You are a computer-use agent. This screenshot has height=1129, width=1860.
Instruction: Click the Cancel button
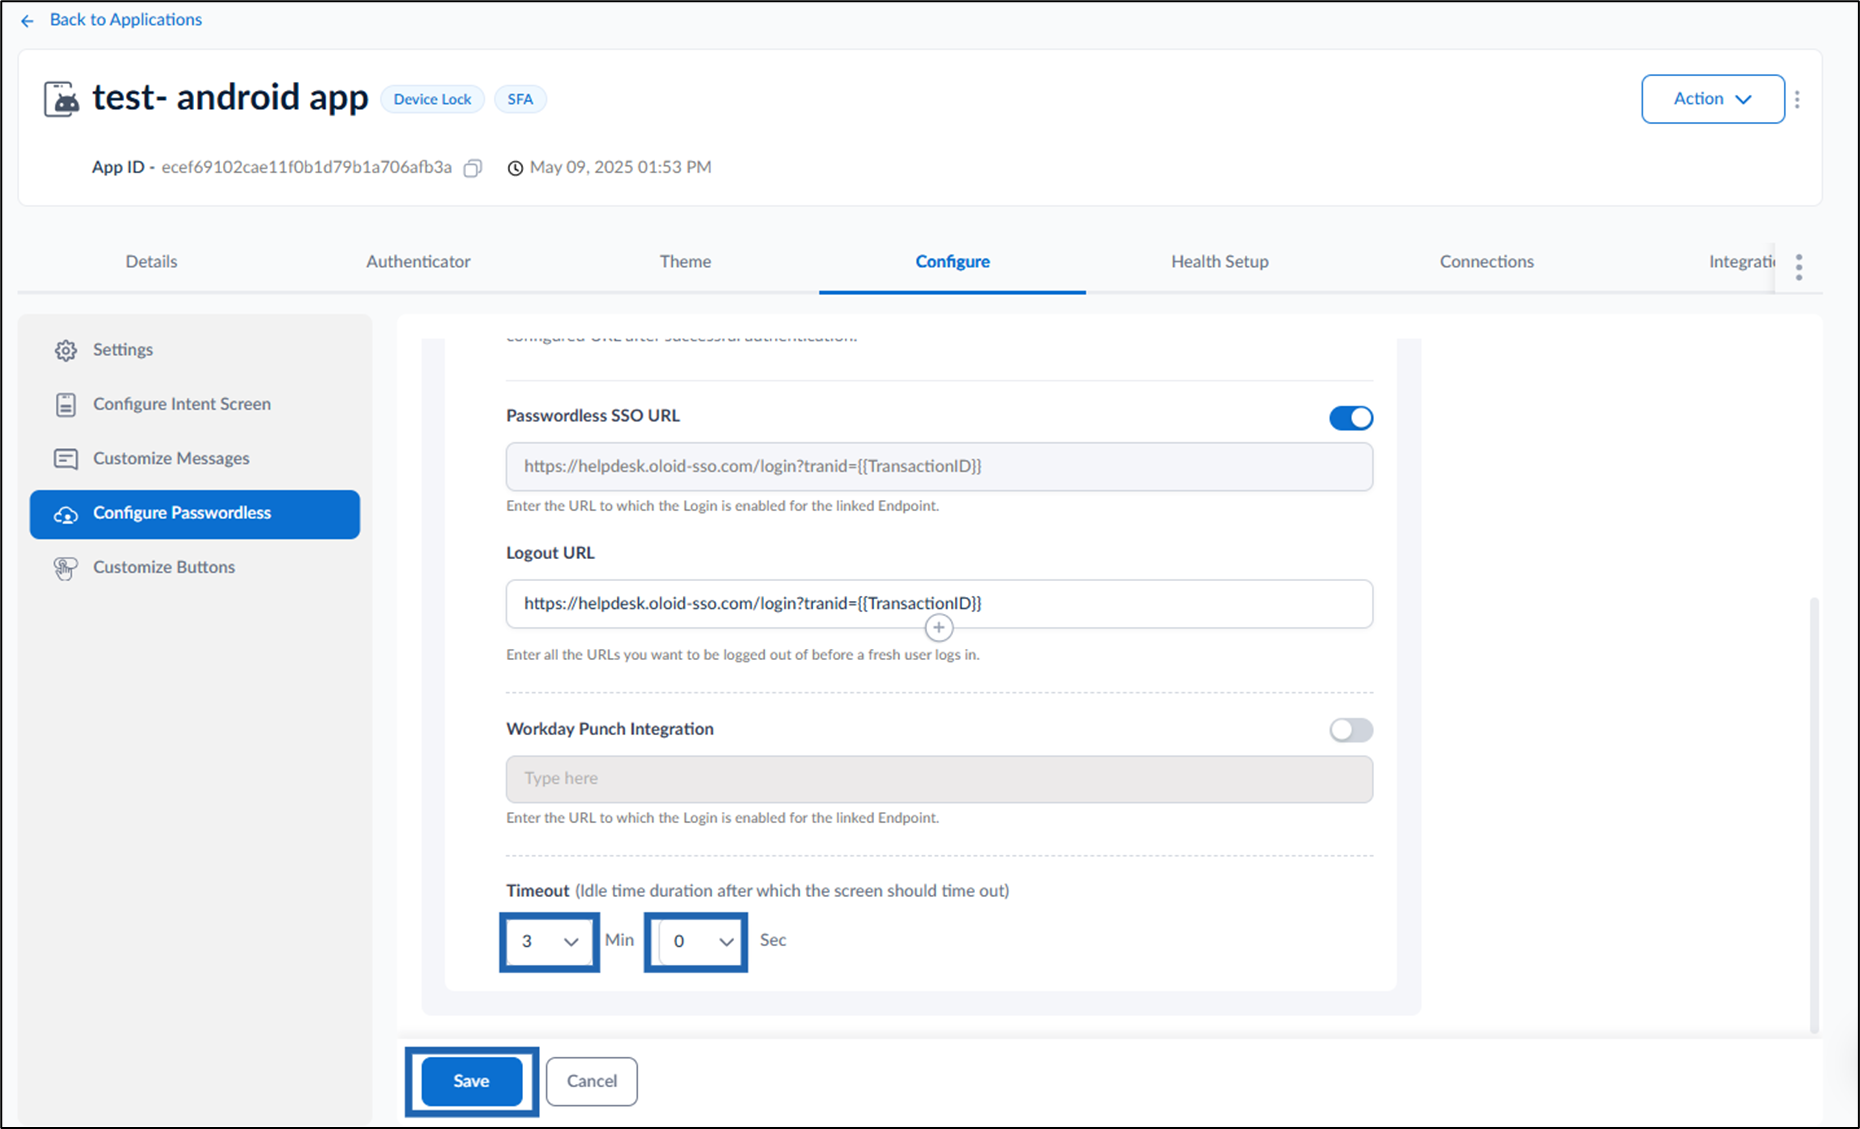pyautogui.click(x=592, y=1081)
